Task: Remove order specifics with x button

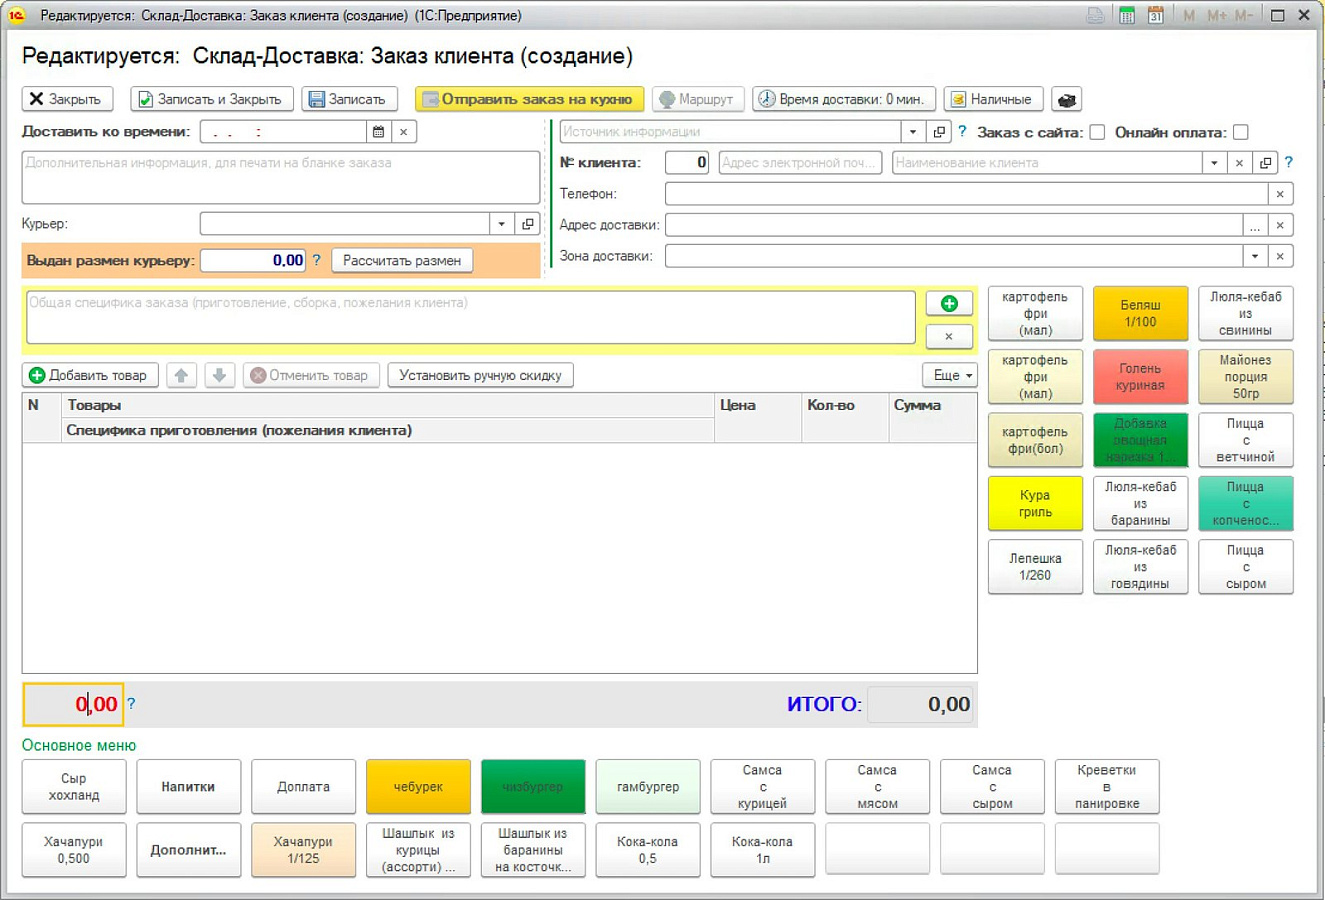Action: point(949,336)
